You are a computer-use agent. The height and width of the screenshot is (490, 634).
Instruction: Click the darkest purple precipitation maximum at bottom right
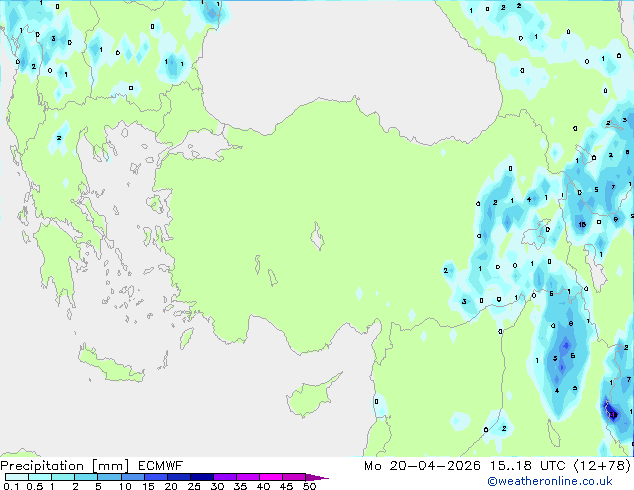[612, 414]
